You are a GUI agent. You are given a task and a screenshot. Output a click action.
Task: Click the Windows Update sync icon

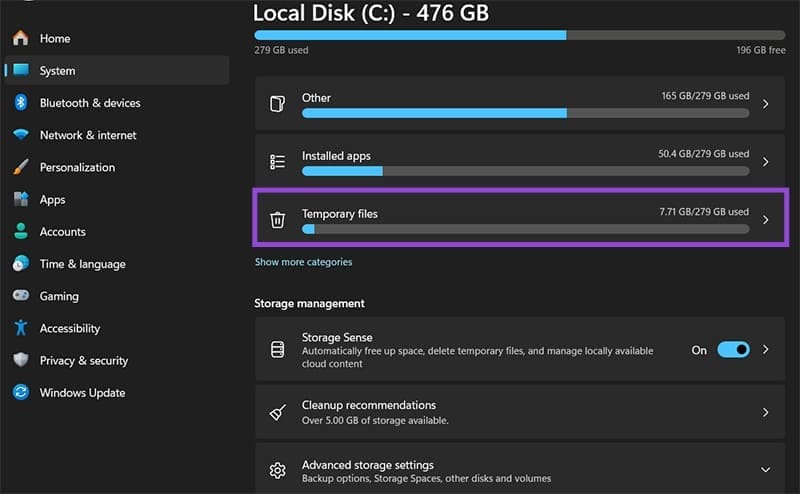point(21,392)
